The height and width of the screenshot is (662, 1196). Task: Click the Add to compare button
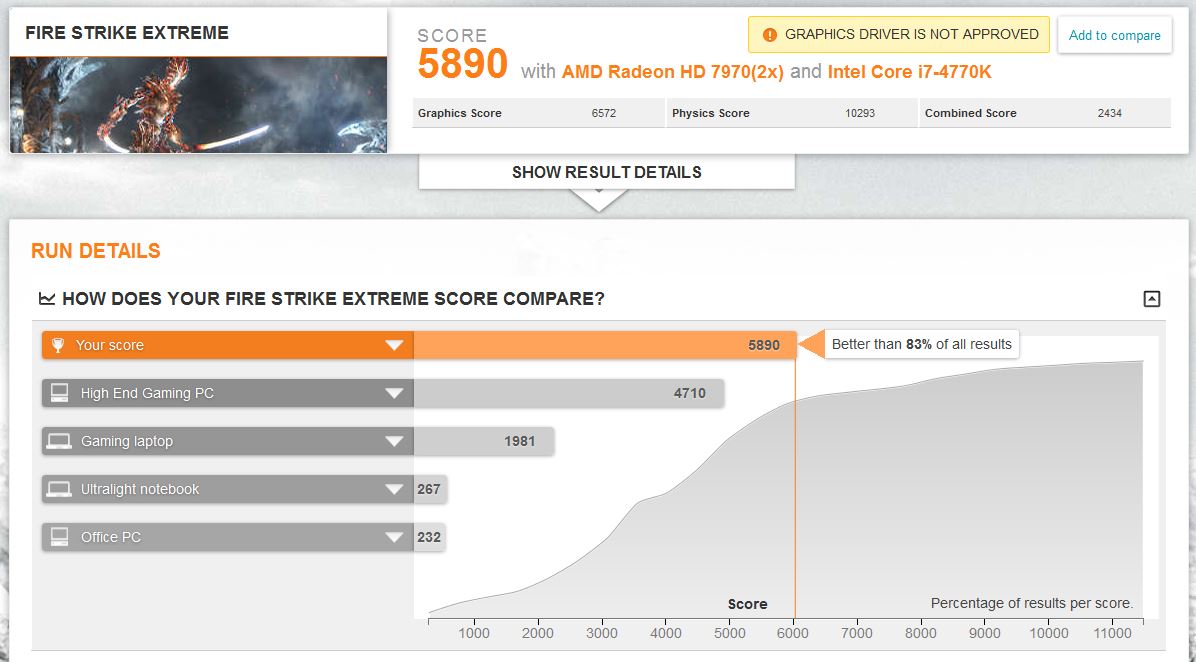1114,35
